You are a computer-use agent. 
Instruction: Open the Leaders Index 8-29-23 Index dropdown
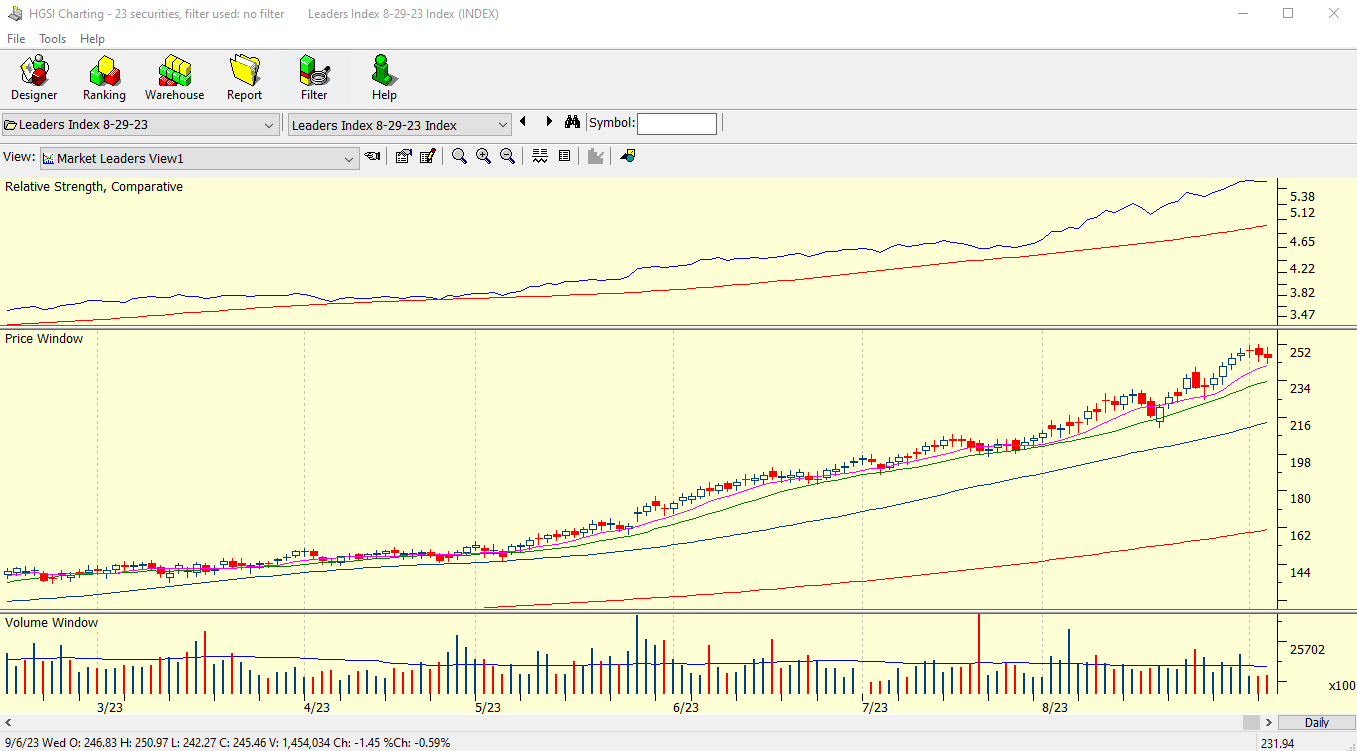400,125
